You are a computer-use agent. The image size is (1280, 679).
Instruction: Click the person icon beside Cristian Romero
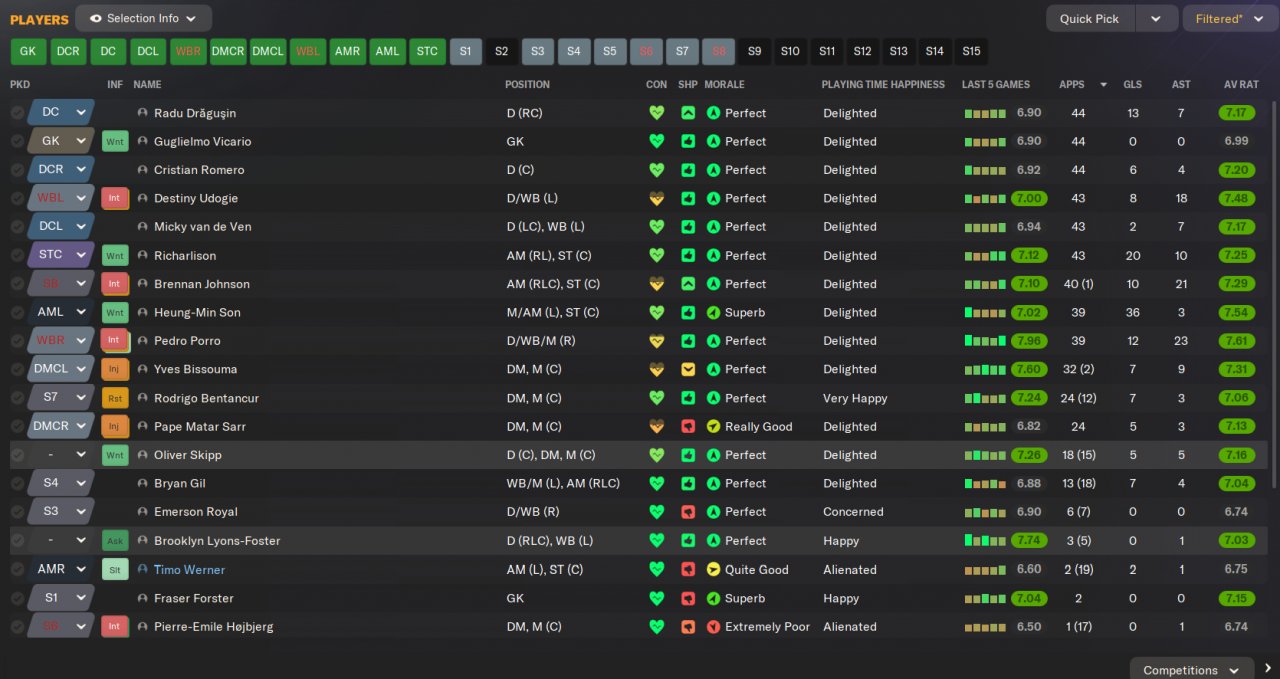(143, 170)
